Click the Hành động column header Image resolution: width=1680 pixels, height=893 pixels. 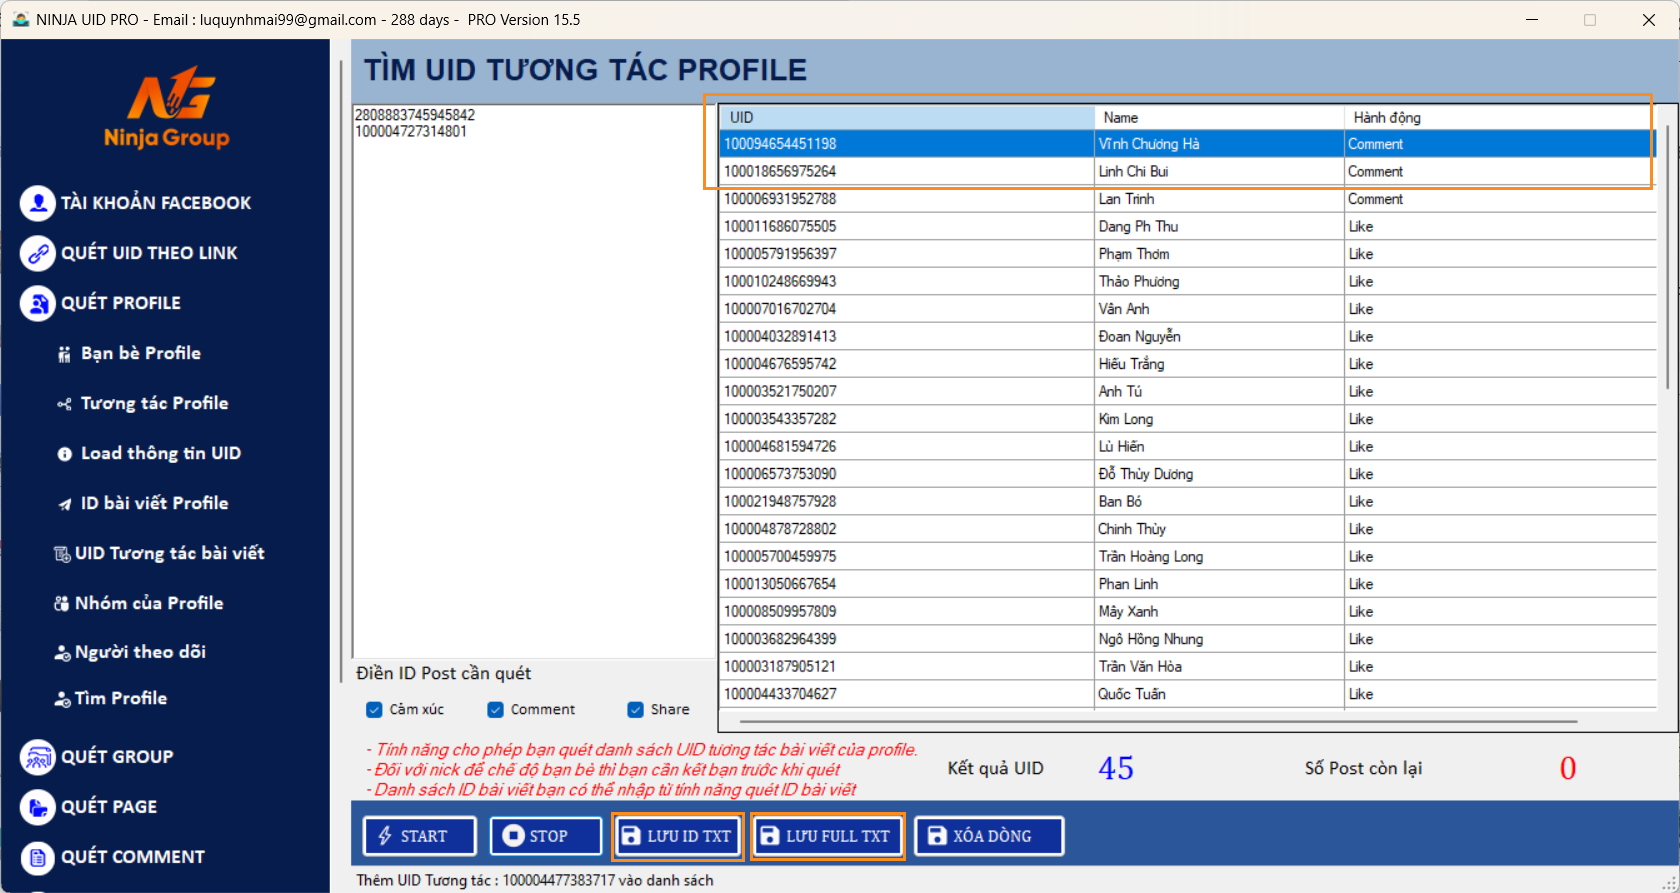[x=1500, y=117]
